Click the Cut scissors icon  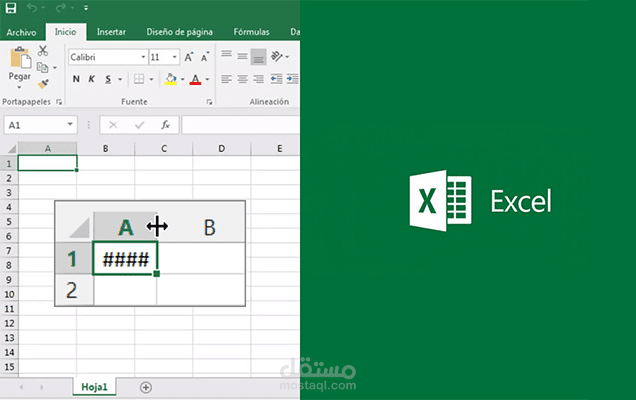[x=43, y=51]
